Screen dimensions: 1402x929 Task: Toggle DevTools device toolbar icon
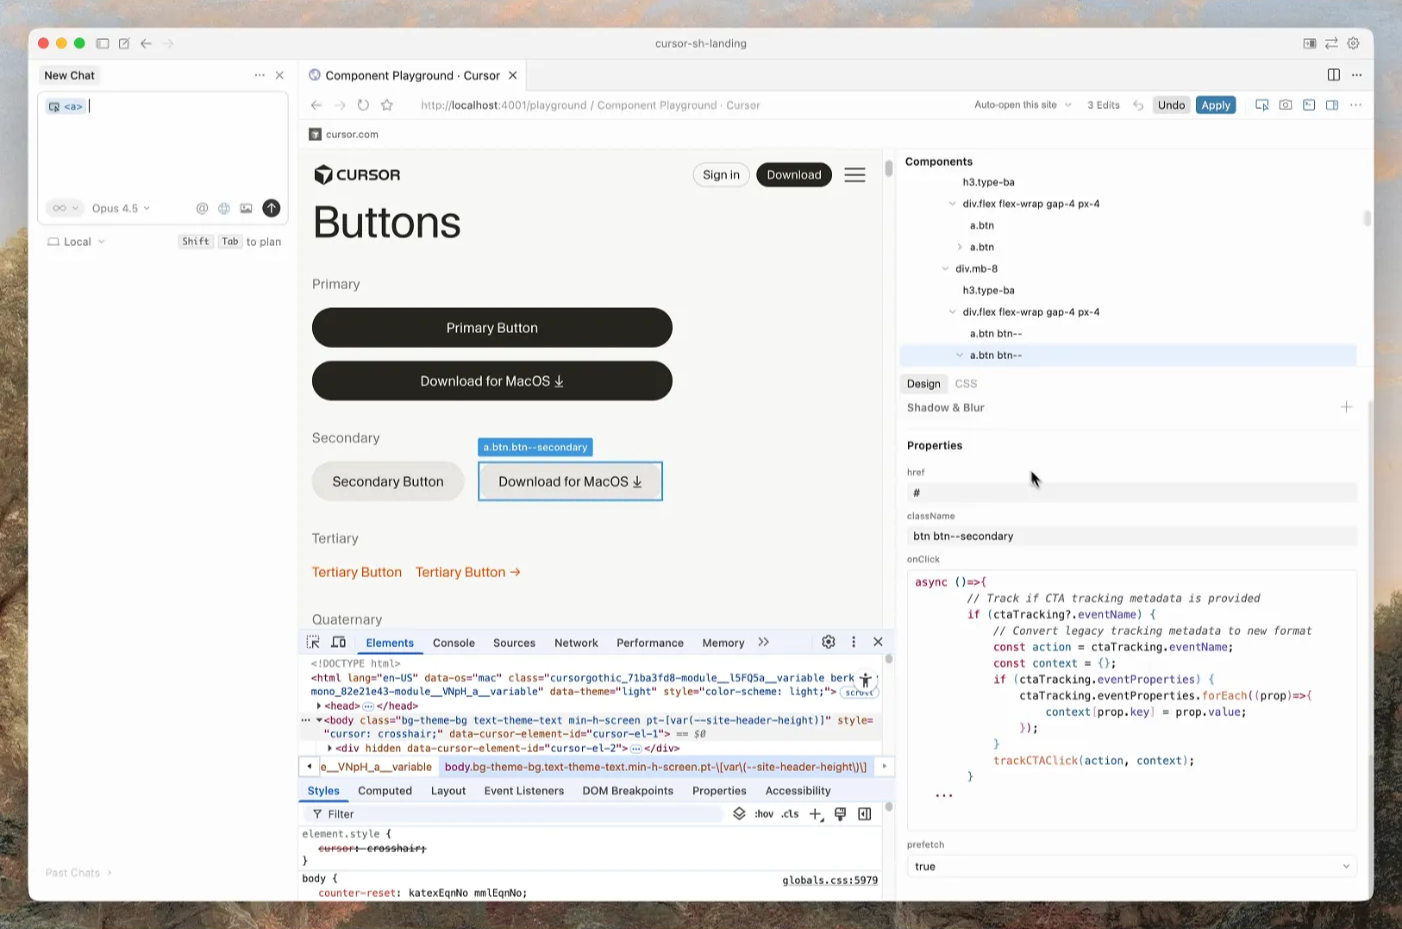point(339,643)
